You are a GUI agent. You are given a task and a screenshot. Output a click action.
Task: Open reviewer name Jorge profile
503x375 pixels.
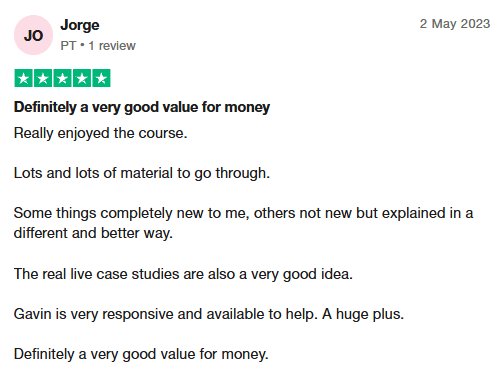pyautogui.click(x=80, y=25)
